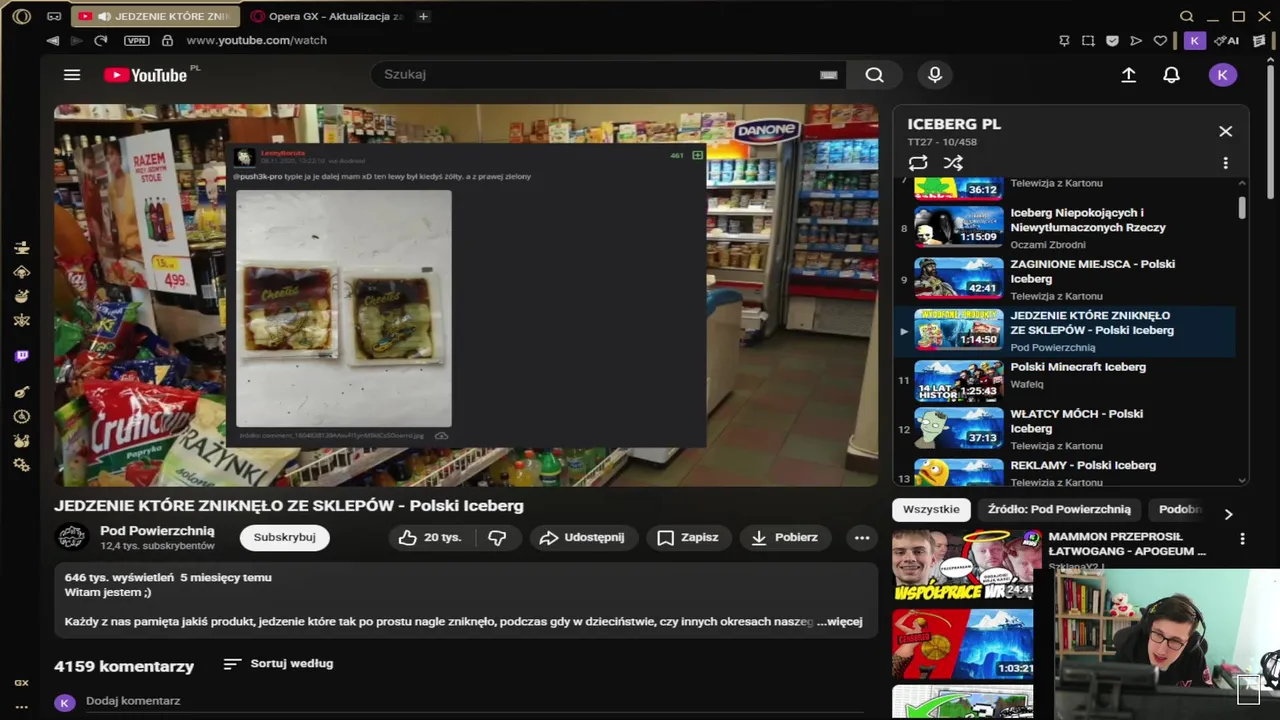Open a new browser tab
1280x720 pixels.
point(423,16)
